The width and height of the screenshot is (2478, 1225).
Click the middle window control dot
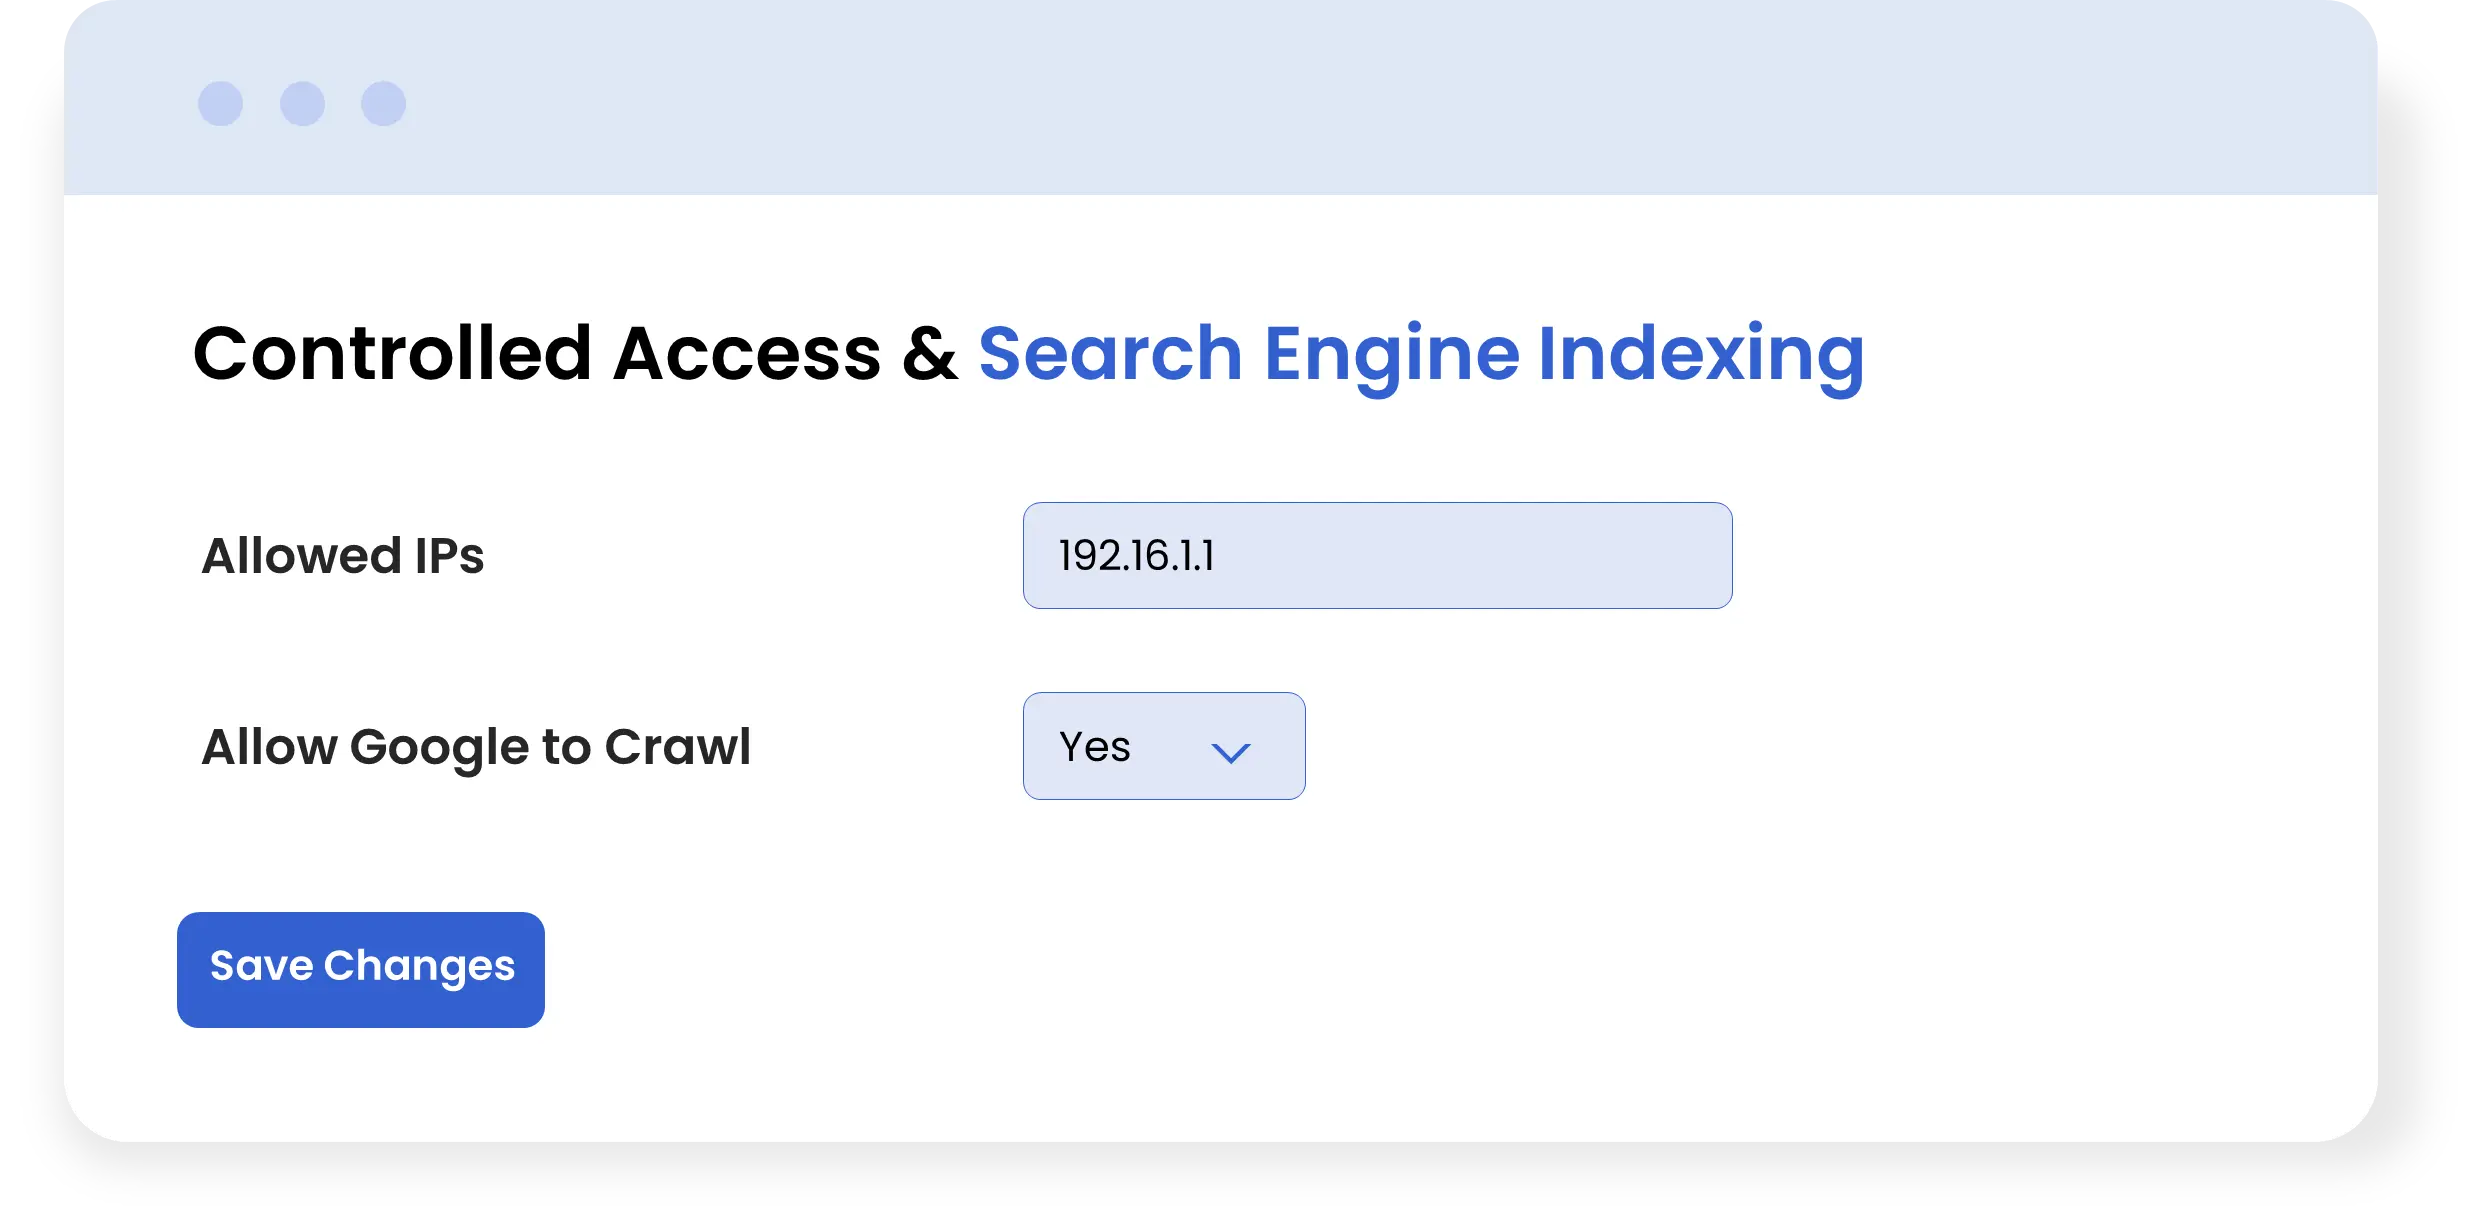pos(302,104)
